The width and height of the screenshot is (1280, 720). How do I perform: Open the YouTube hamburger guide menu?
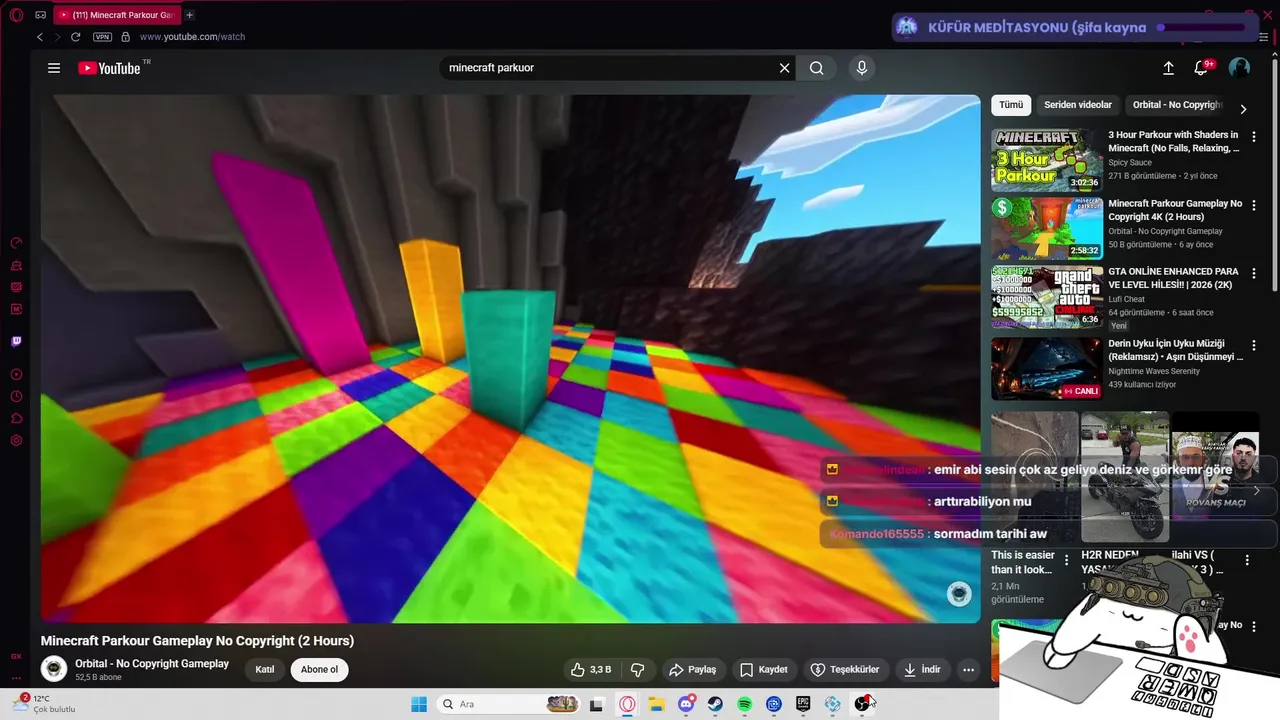(54, 68)
